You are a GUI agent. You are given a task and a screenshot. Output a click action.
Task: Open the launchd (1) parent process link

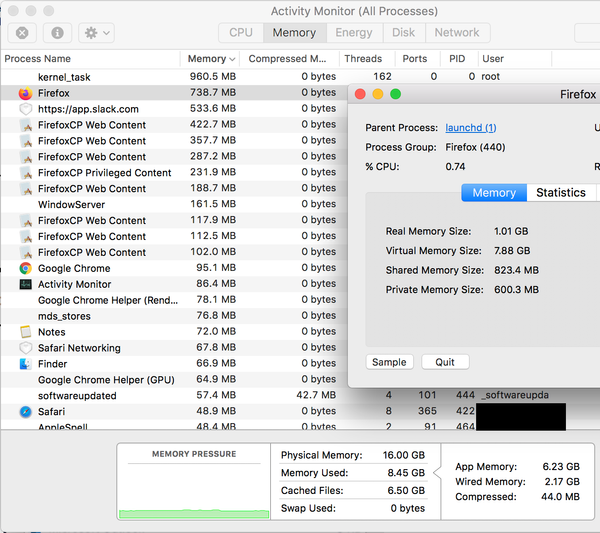[471, 127]
